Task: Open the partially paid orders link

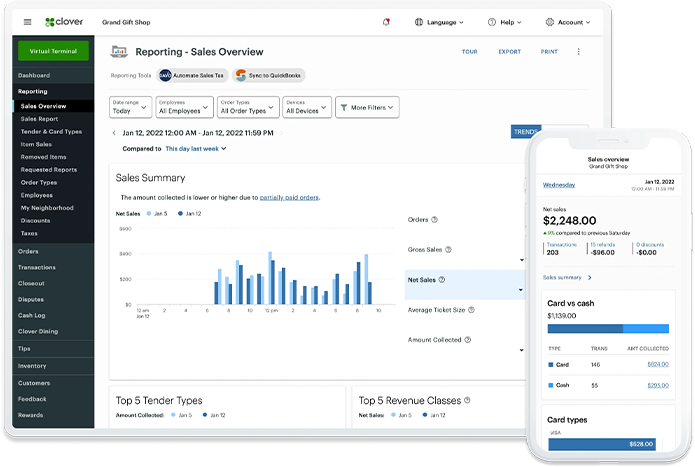Action: [x=289, y=197]
